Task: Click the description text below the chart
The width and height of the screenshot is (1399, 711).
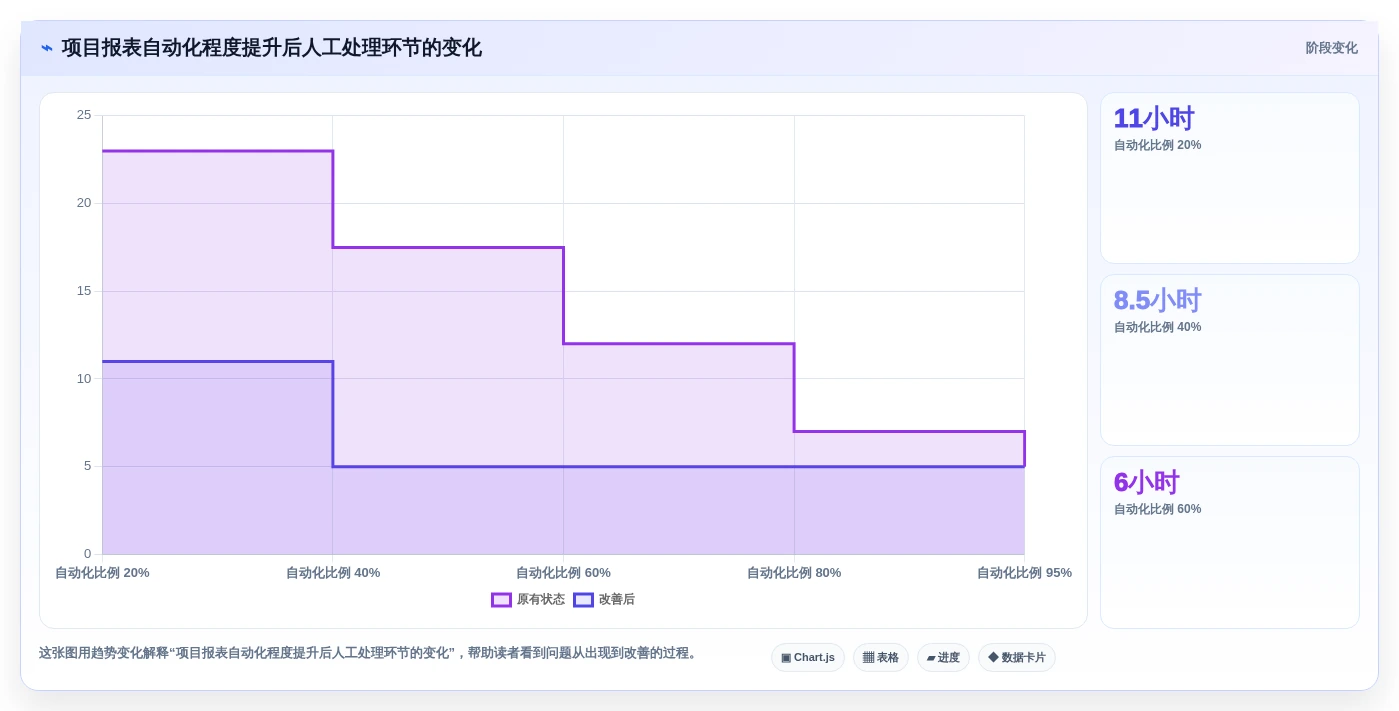Action: click(x=370, y=653)
